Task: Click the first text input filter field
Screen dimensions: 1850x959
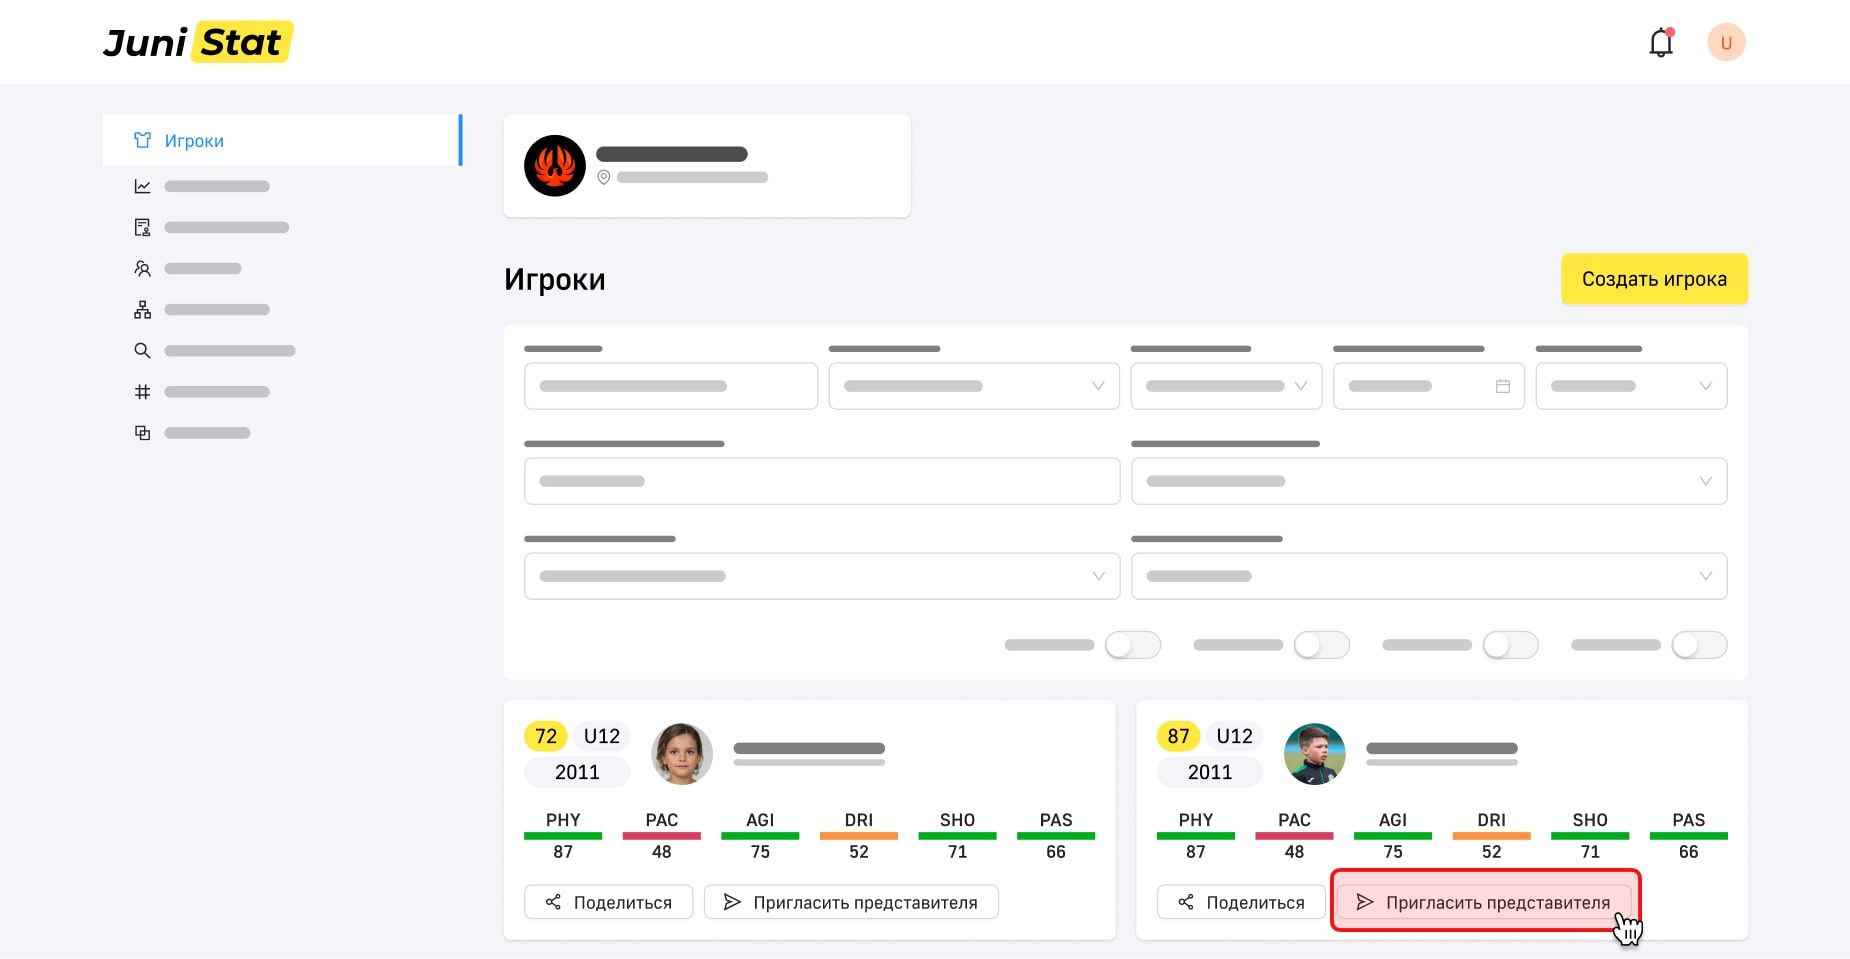Action: 670,387
